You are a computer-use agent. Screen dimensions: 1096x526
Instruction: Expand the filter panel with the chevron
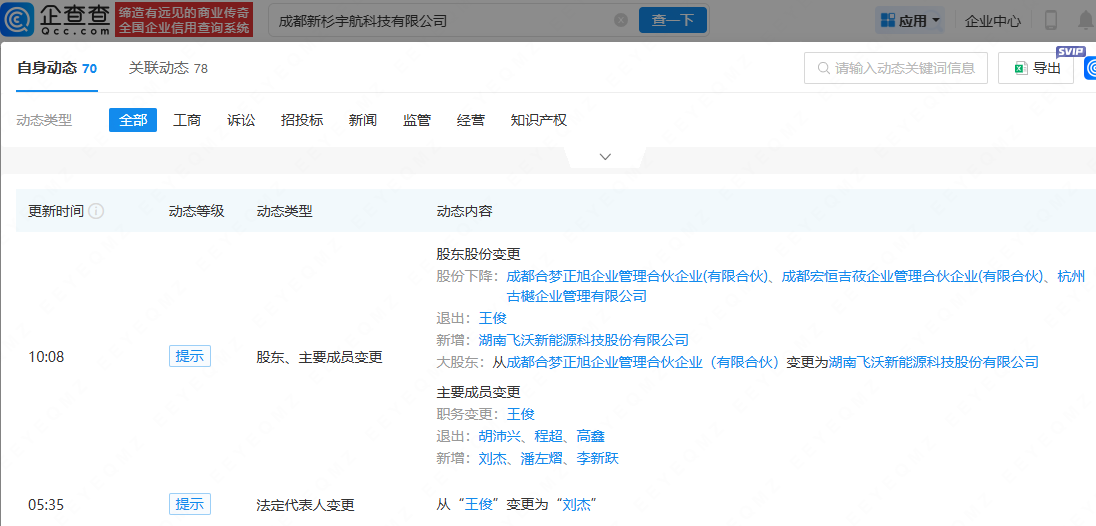coord(605,157)
